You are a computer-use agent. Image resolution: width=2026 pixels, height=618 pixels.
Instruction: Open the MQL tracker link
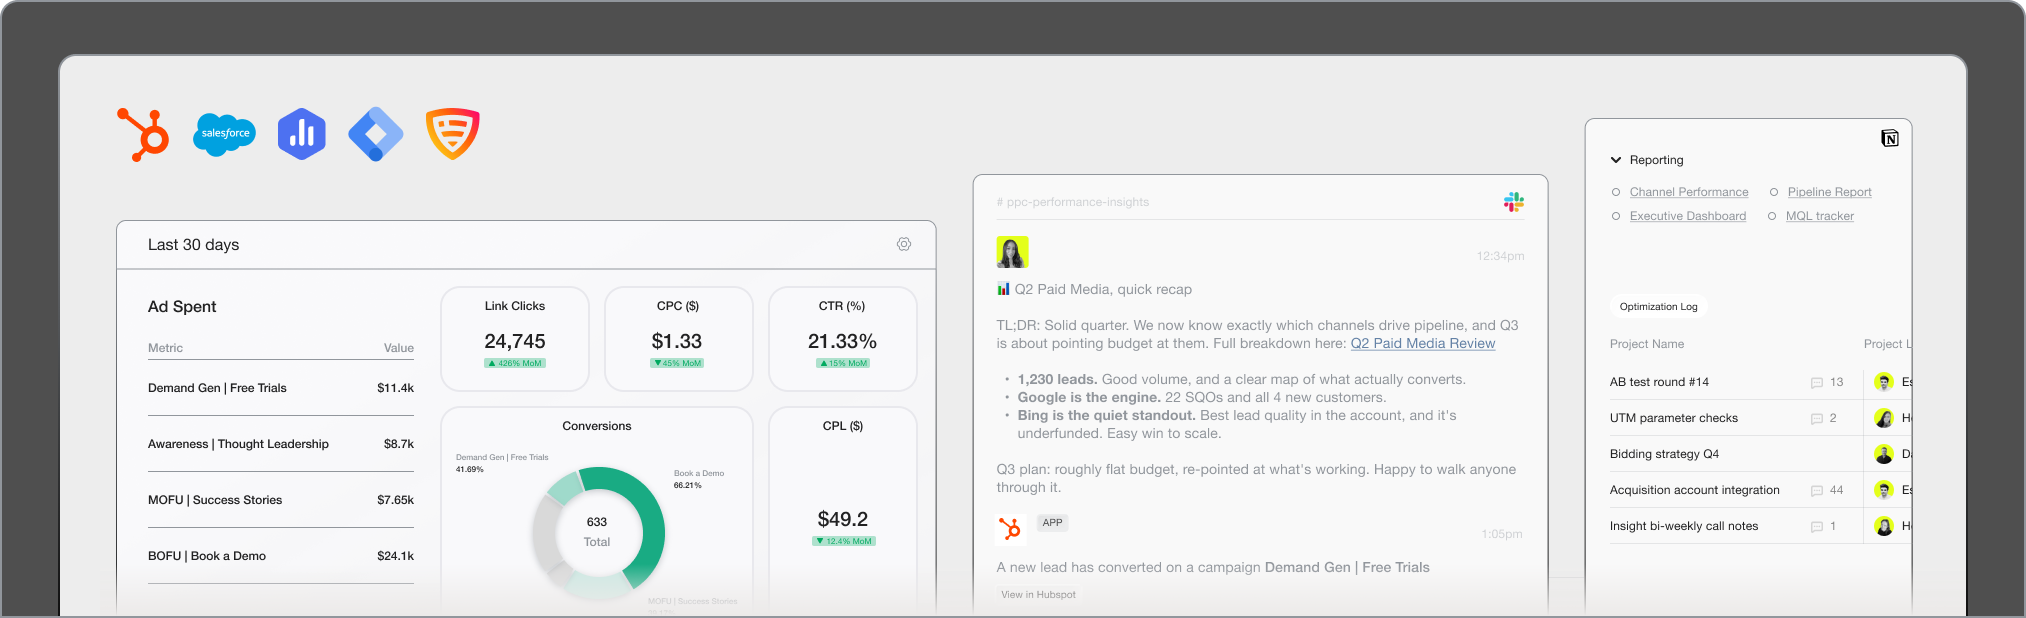[x=1820, y=216]
